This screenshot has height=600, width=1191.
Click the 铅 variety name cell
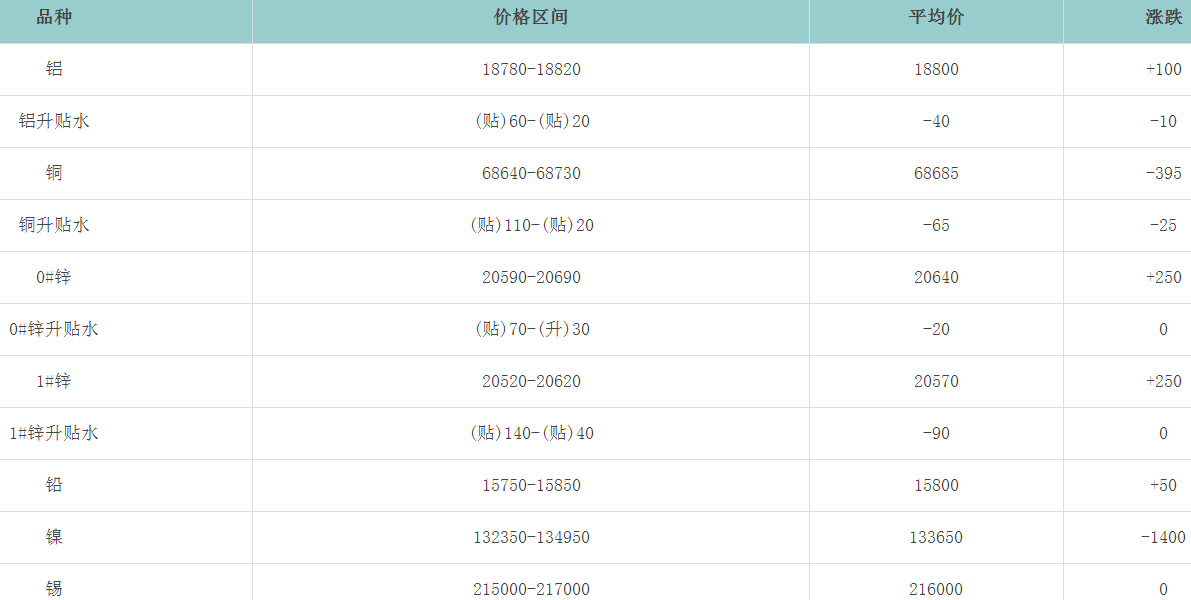(54, 485)
